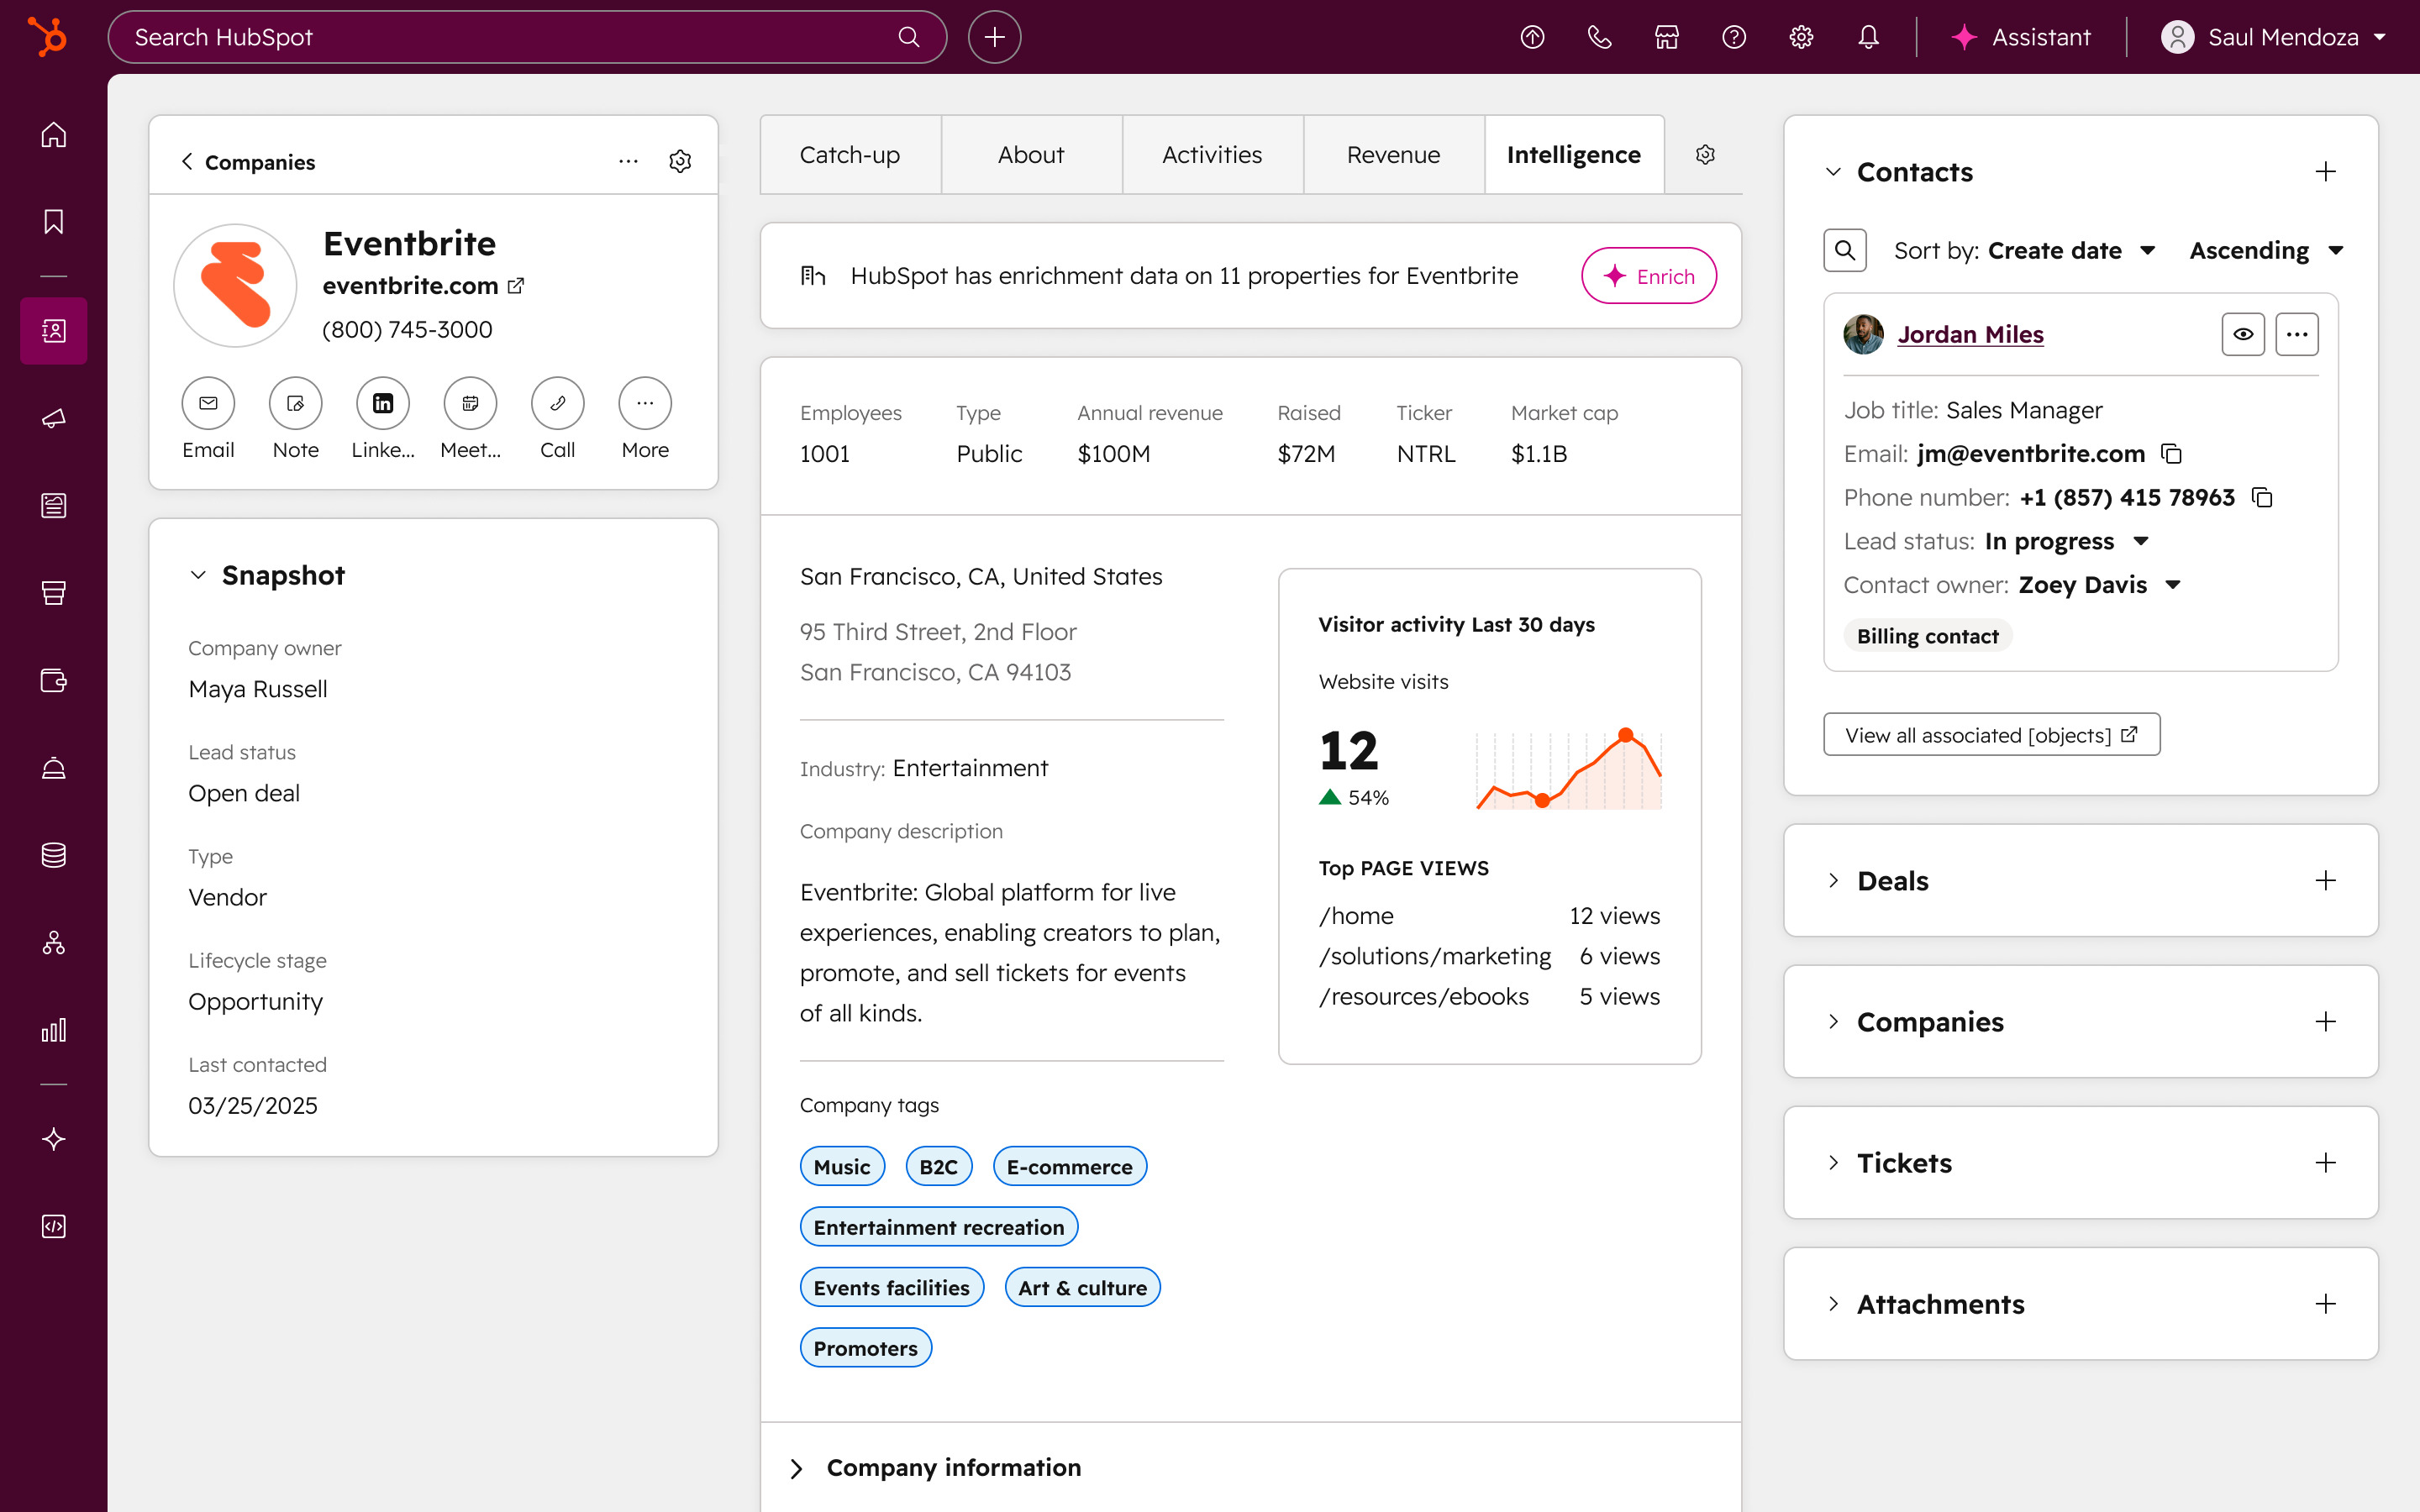
Task: Click the Search HubSpot field
Action: tap(527, 37)
